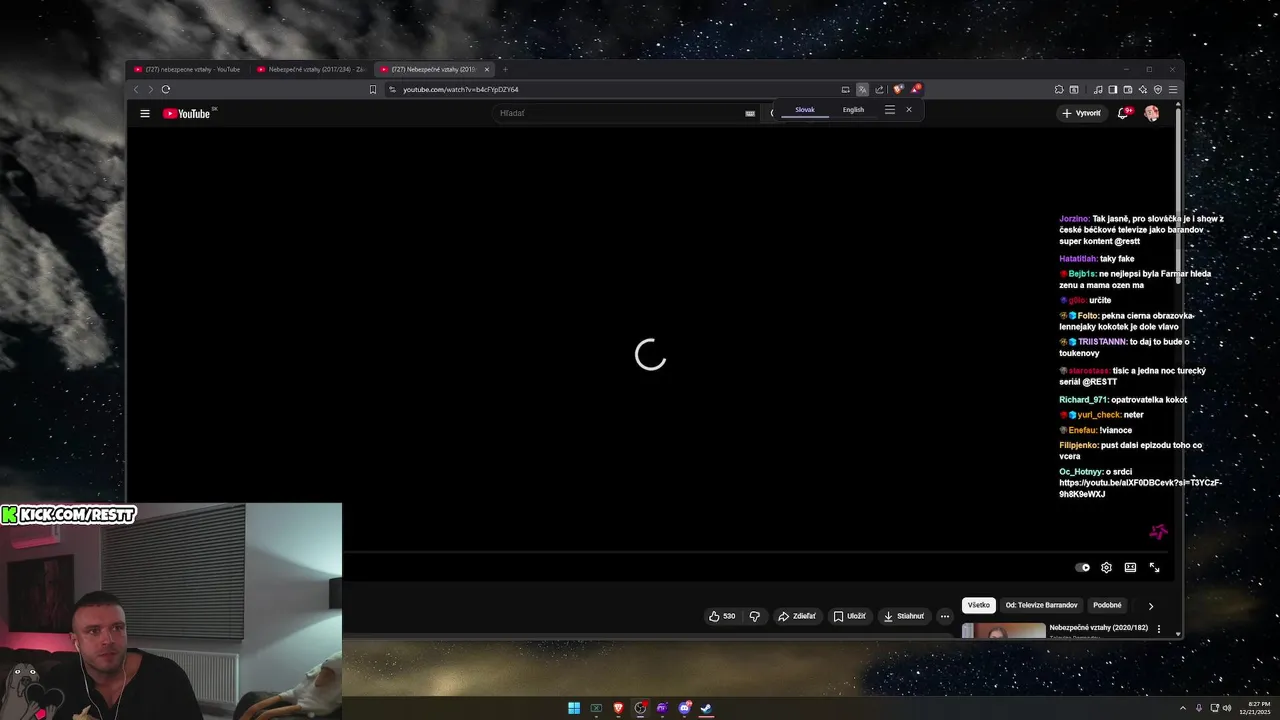This screenshot has width=1280, height=720.
Task: Select the Slovak tab in the translate bar
Action: click(805, 110)
